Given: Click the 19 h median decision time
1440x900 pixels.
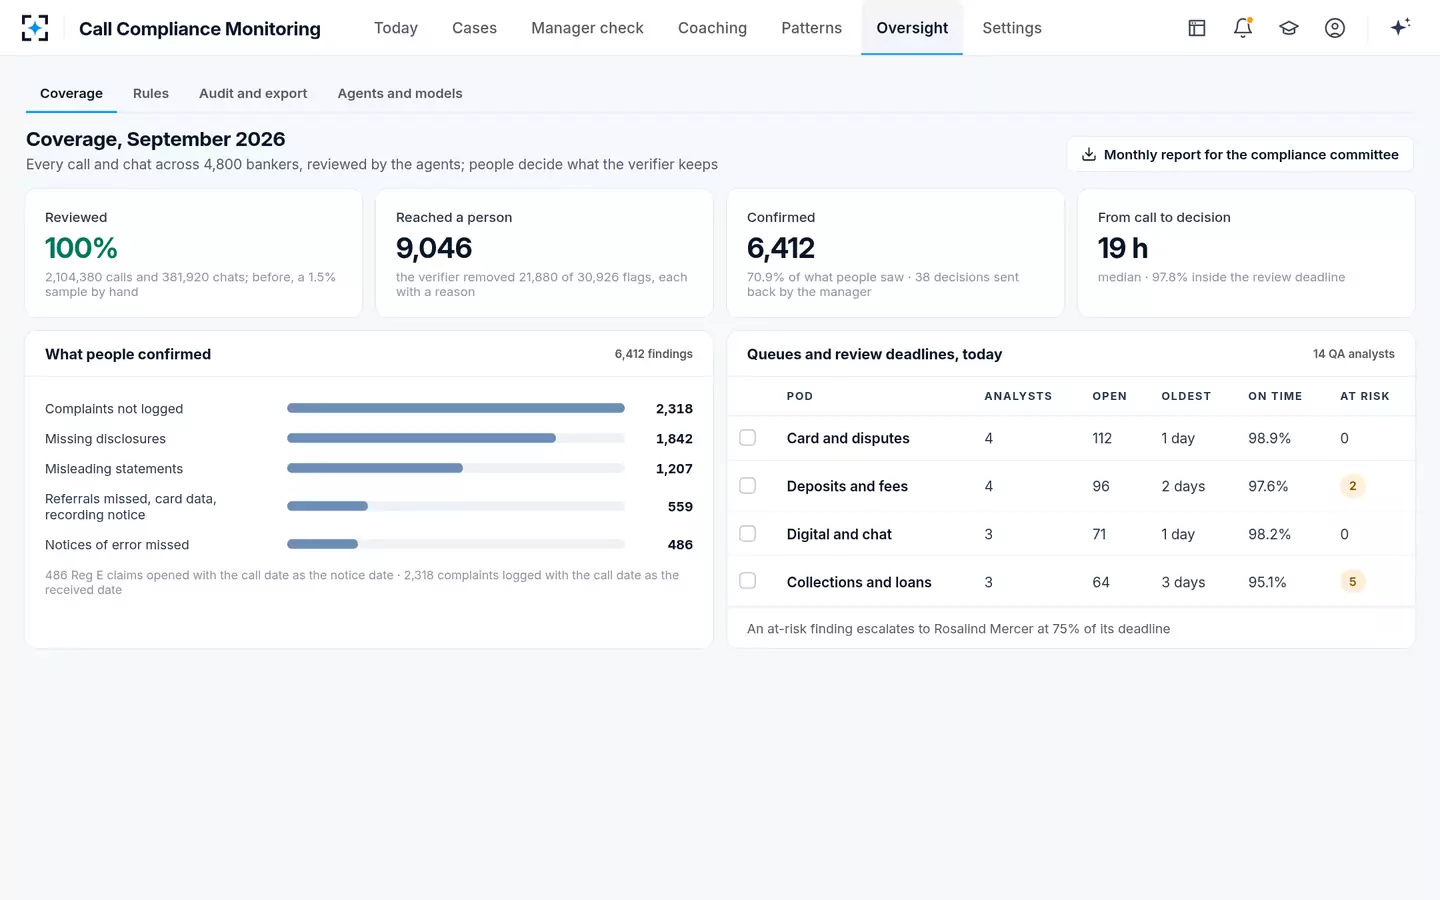Looking at the screenshot, I should (1123, 248).
